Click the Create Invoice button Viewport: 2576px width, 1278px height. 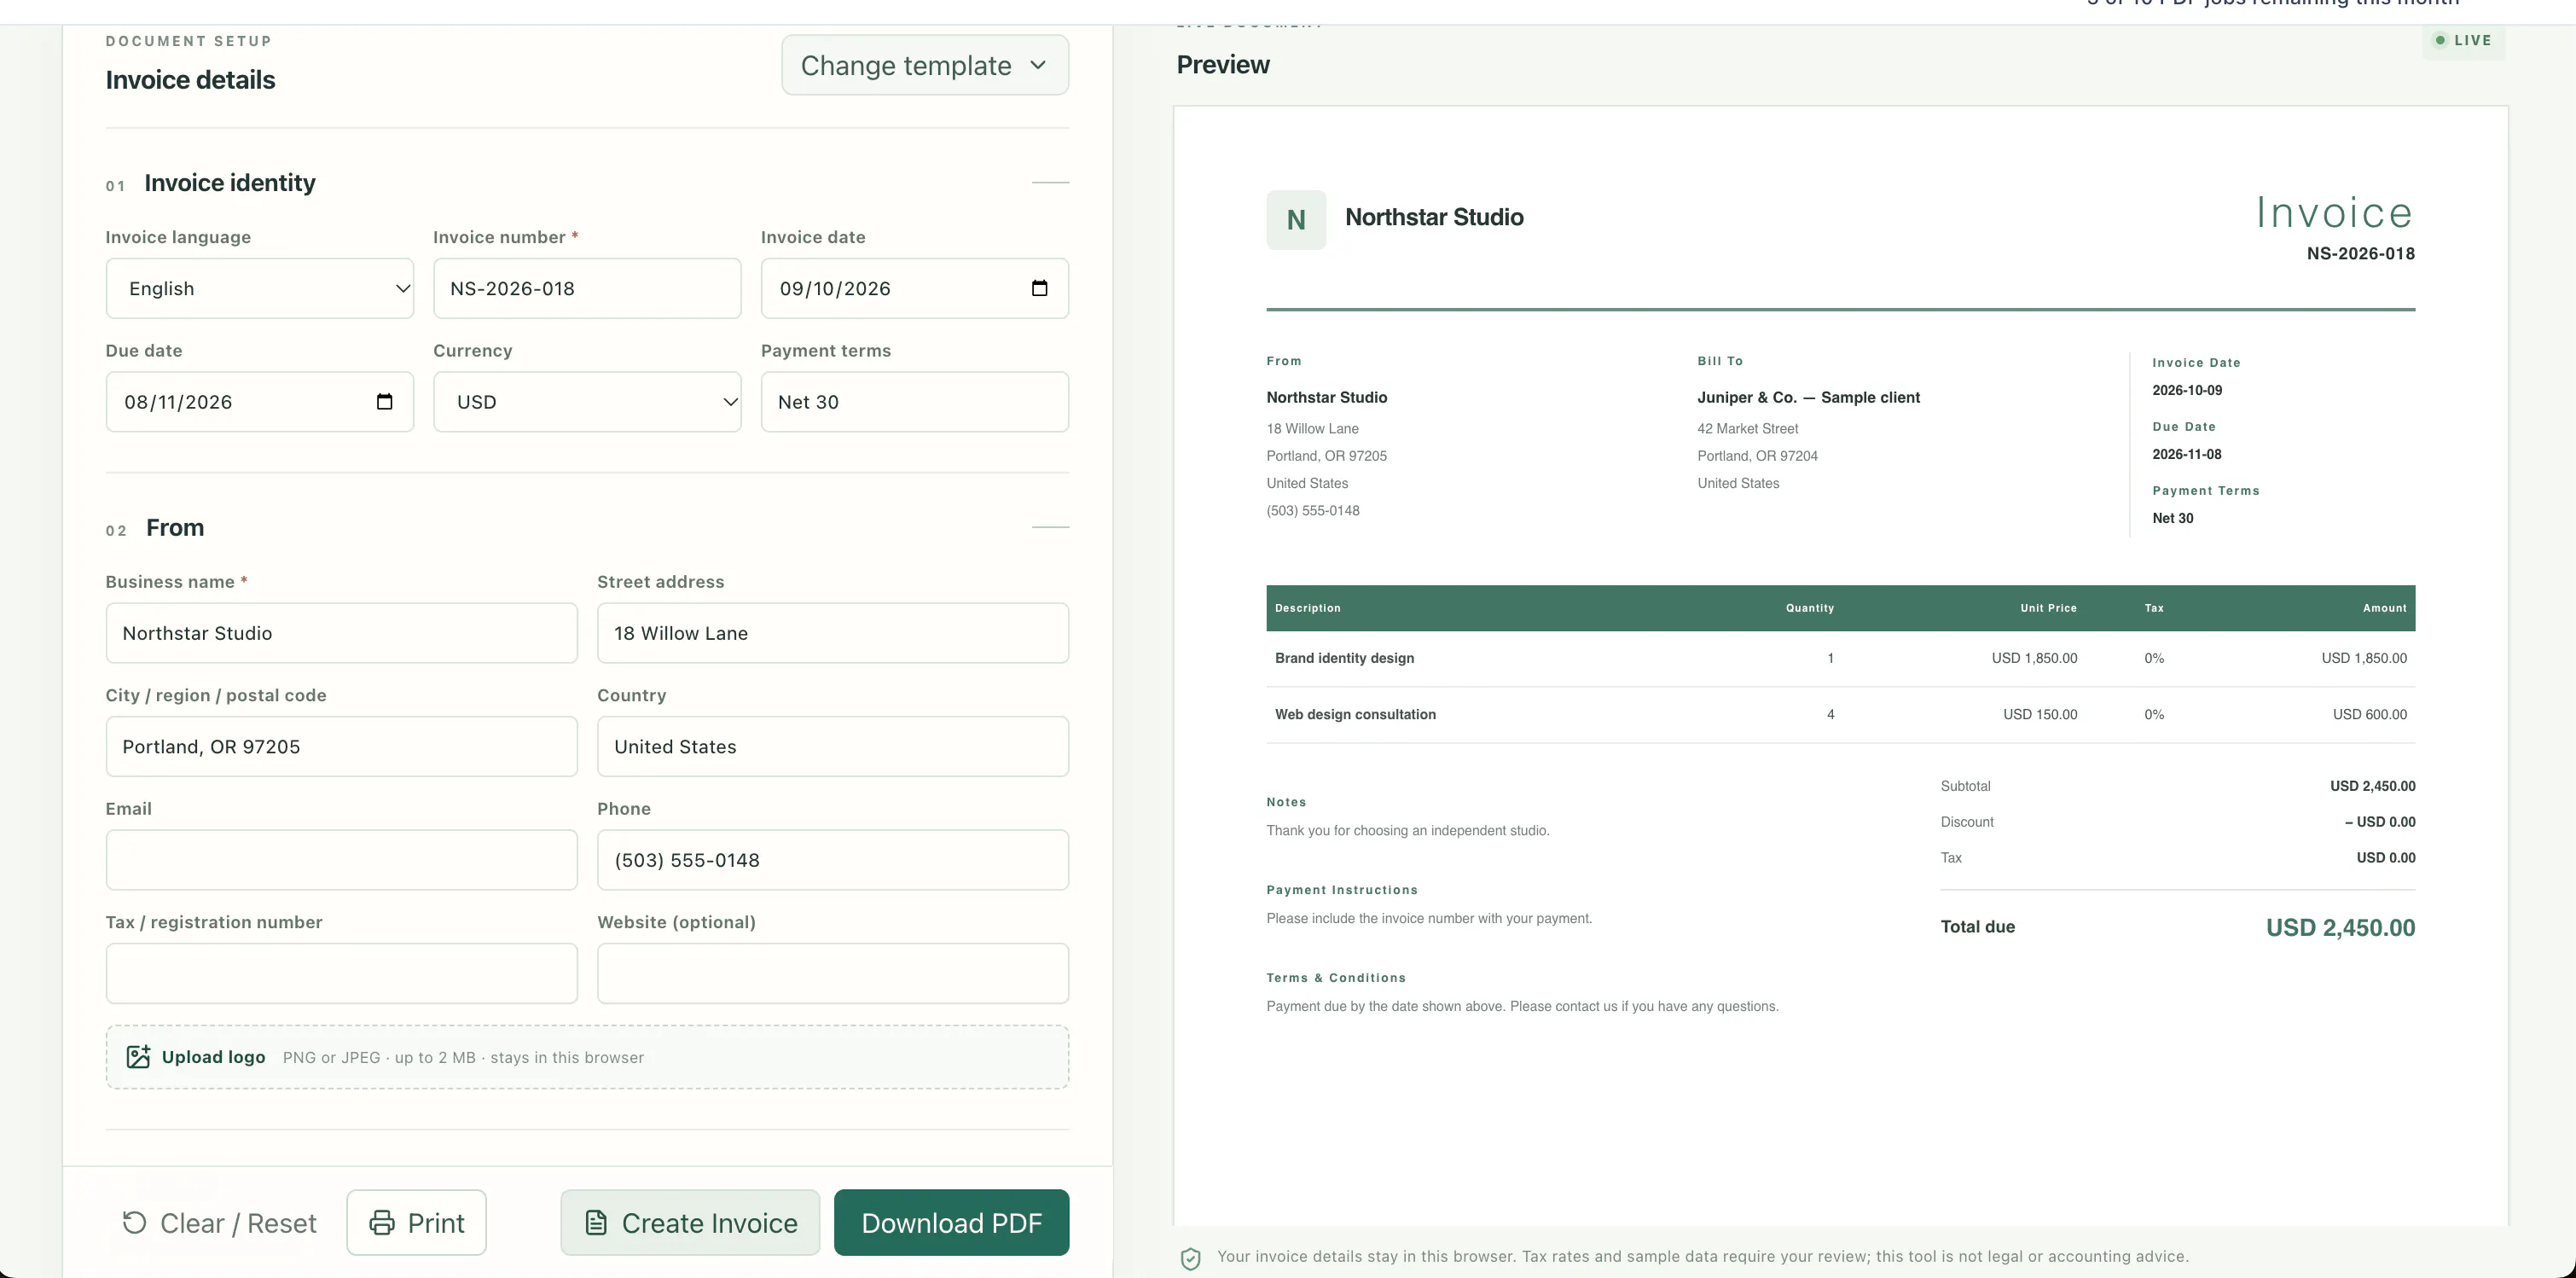[690, 1223]
